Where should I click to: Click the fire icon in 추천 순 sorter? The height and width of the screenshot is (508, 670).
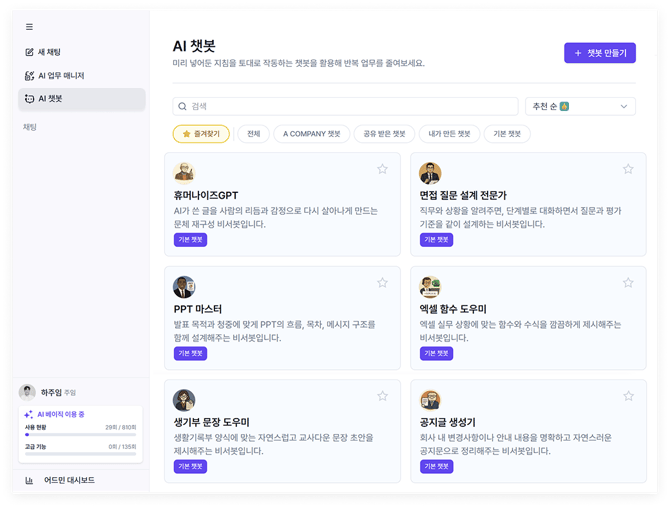(564, 106)
